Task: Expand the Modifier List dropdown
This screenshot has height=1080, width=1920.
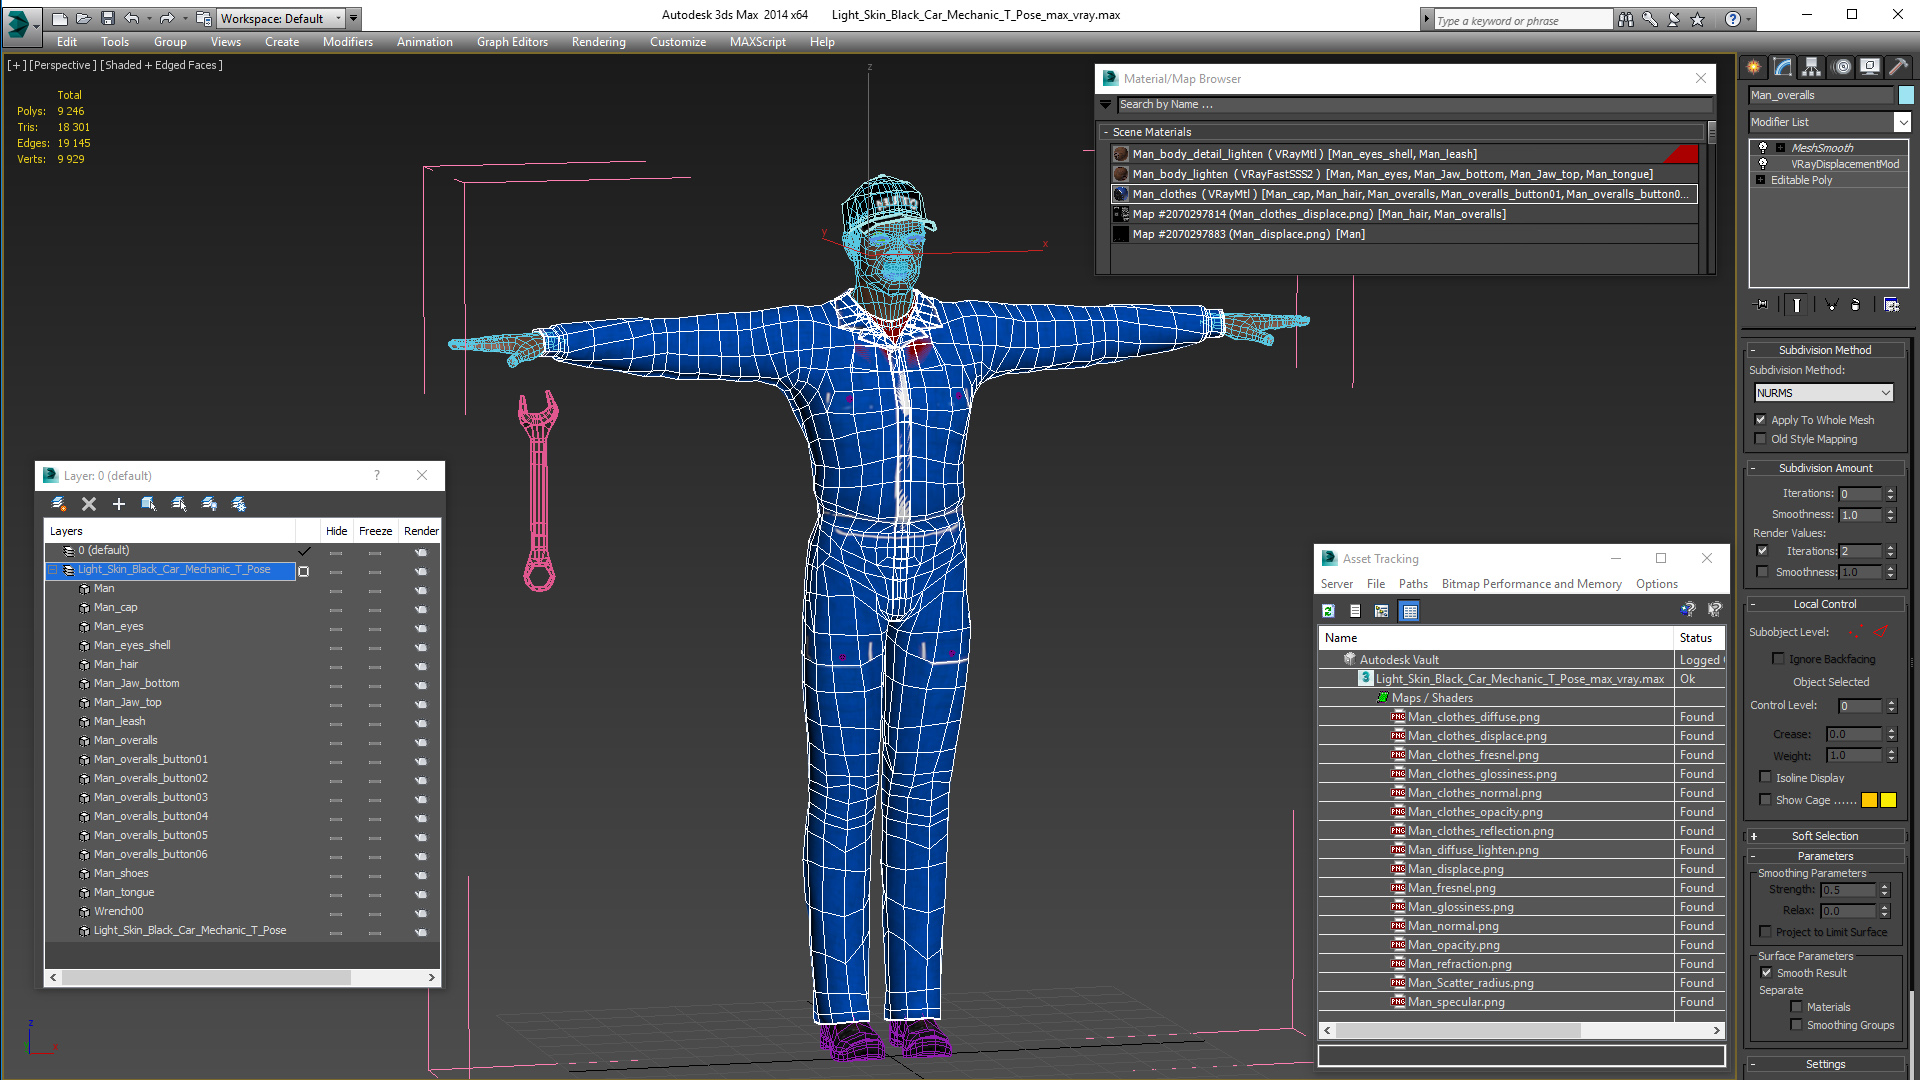Action: click(1901, 122)
